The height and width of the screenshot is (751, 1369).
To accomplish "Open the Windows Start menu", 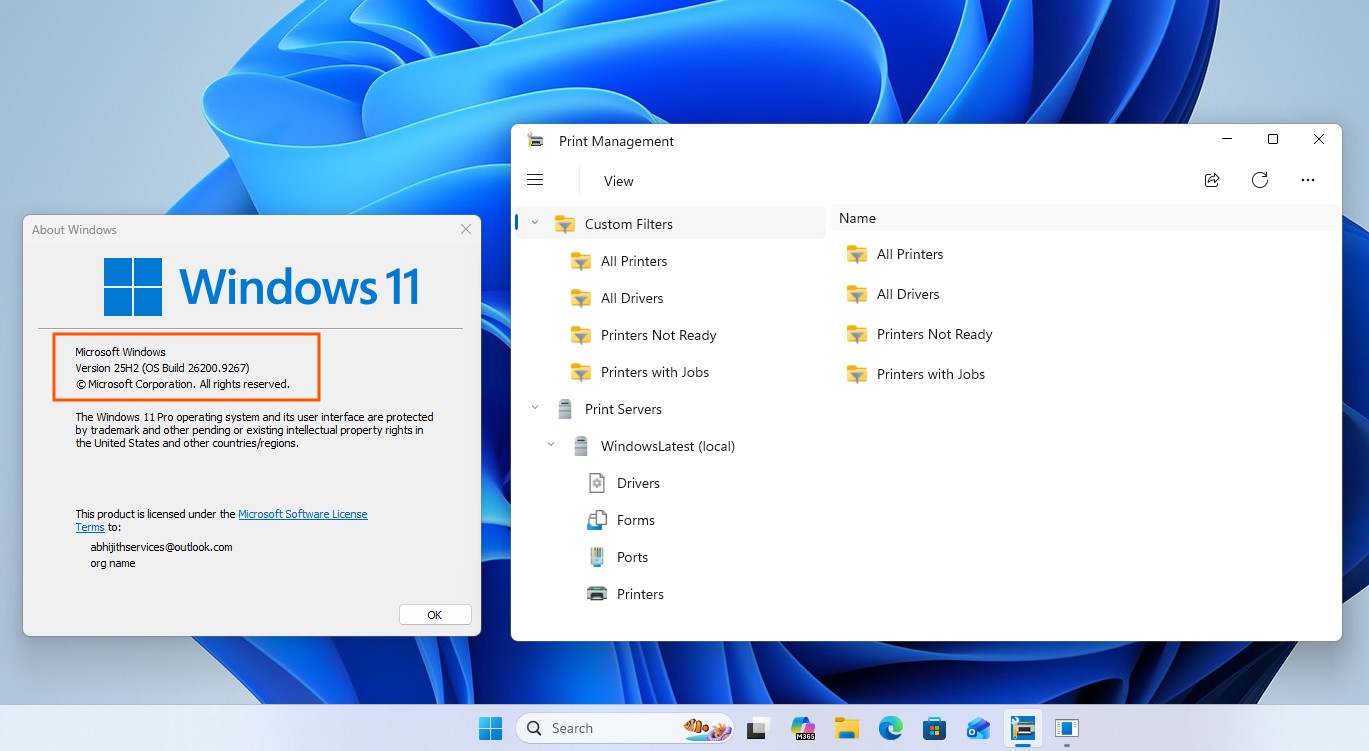I will pyautogui.click(x=490, y=728).
